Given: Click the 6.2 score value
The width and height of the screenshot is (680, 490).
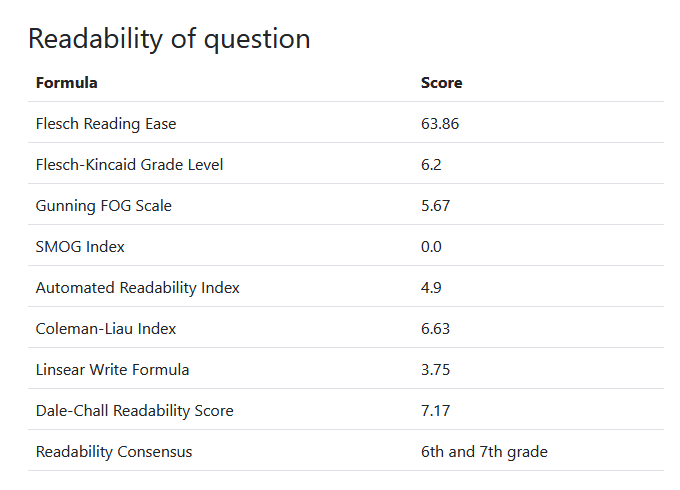Looking at the screenshot, I should point(432,165).
